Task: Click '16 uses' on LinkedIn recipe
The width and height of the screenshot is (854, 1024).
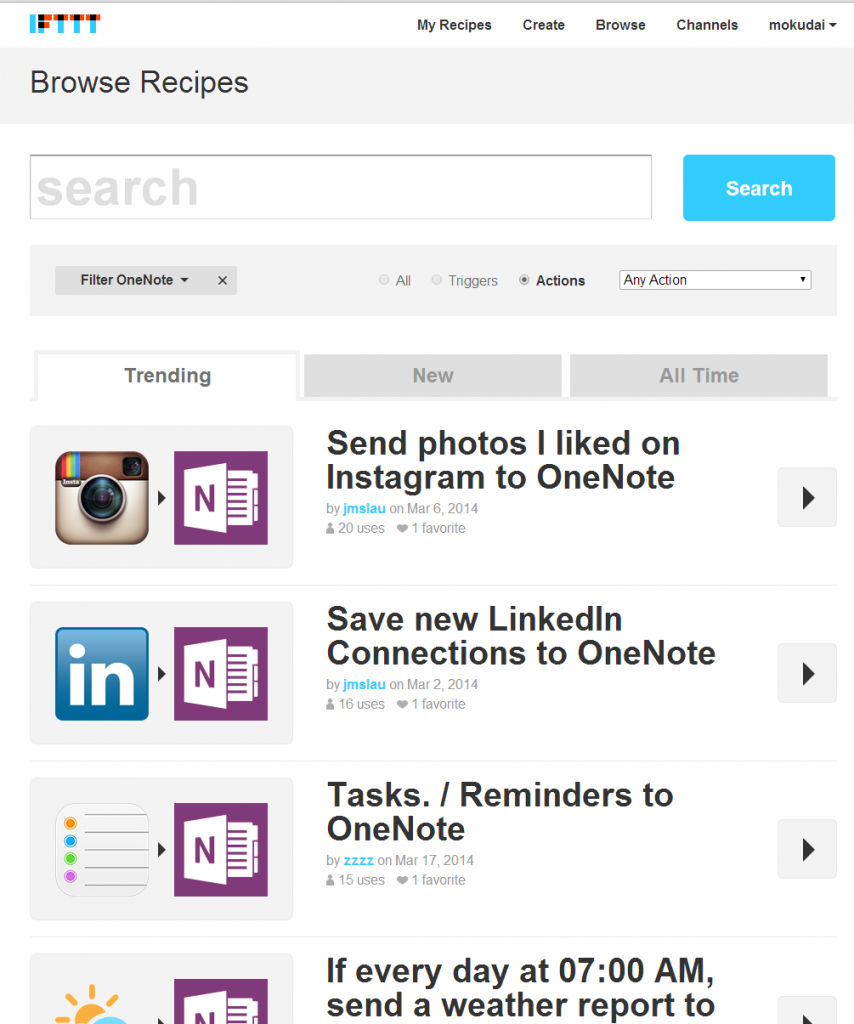Action: pos(356,704)
